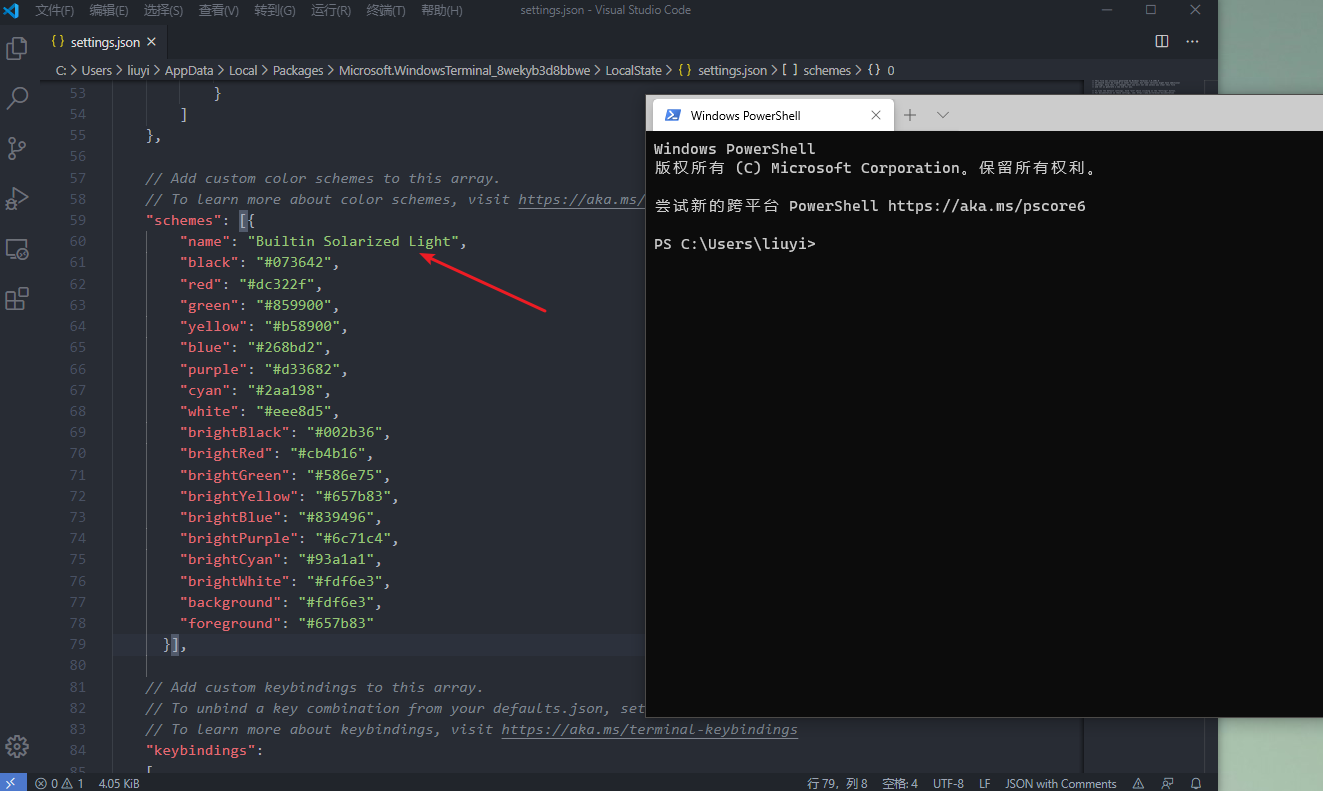Click the PS C:\Users\liuyi> terminal prompt
1323x791 pixels.
click(734, 244)
